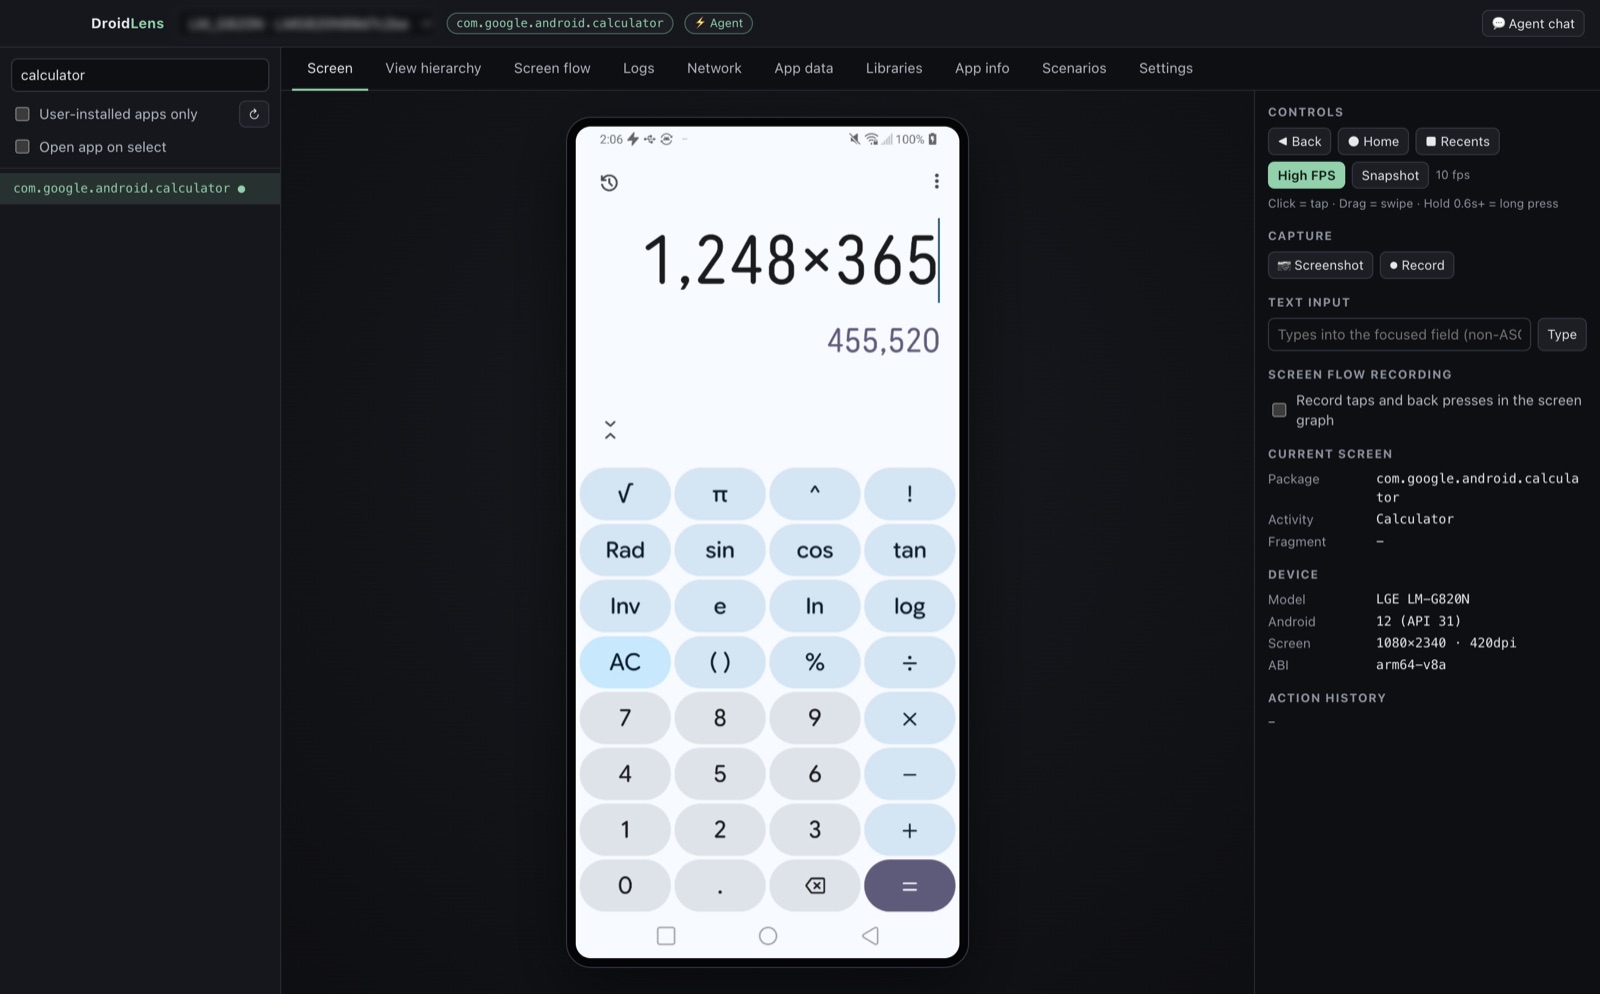Tap the parentheses key
This screenshot has width=1600, height=994.
[720, 662]
